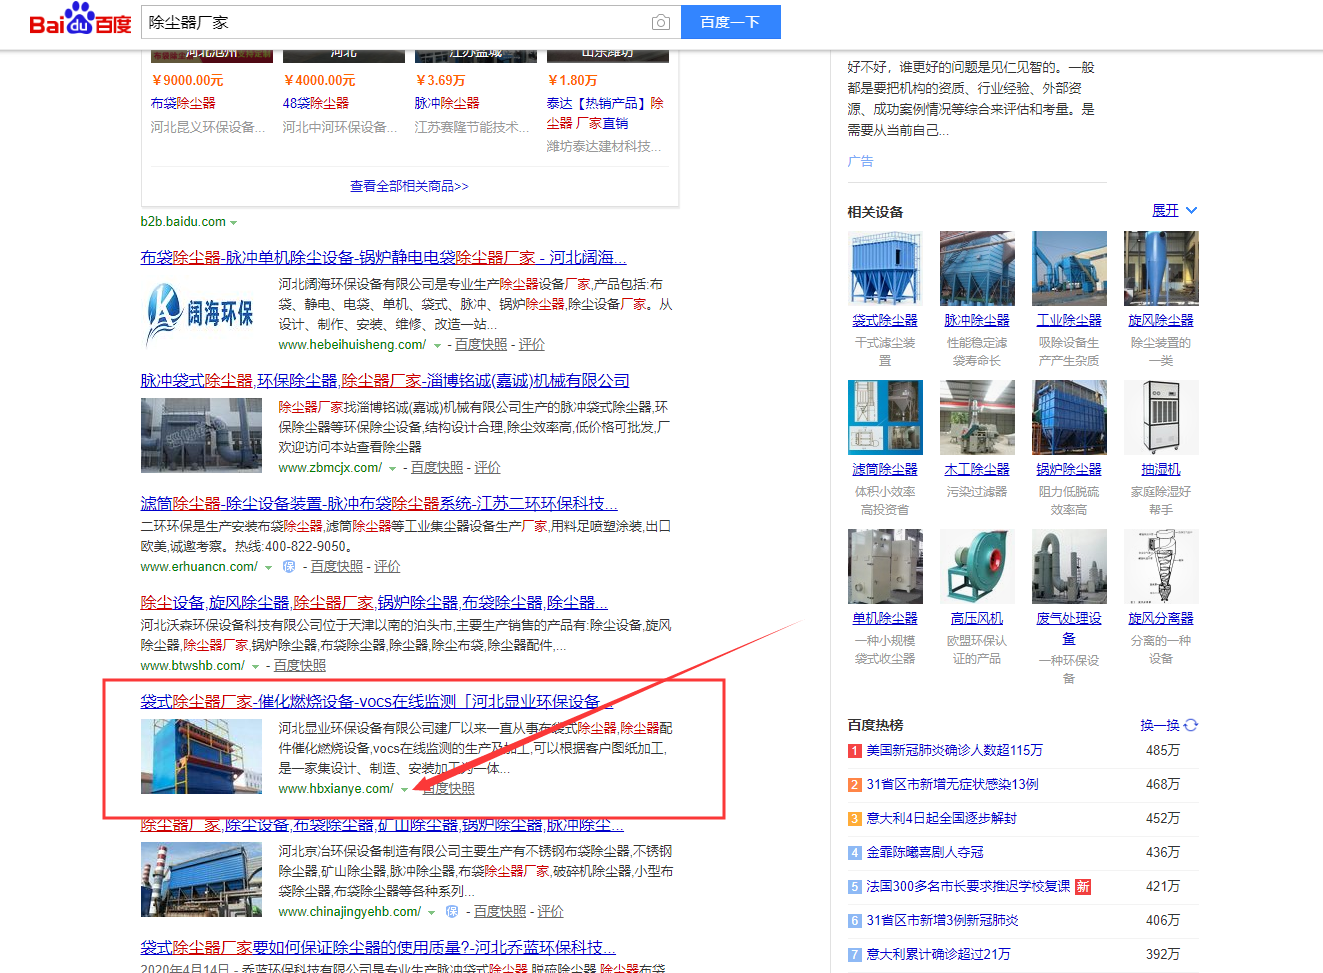Image resolution: width=1323 pixels, height=973 pixels.
Task: Click the 锅炉除尘器 equipment image
Action: (x=1069, y=417)
